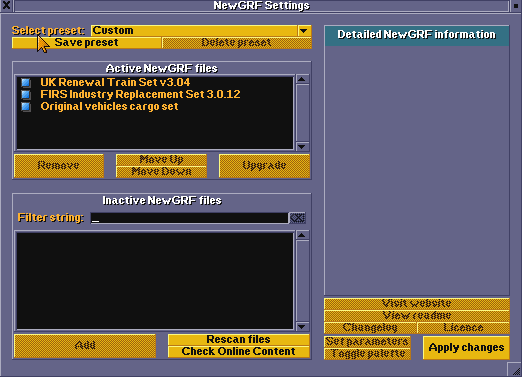Click Apply changes button

tap(466, 348)
